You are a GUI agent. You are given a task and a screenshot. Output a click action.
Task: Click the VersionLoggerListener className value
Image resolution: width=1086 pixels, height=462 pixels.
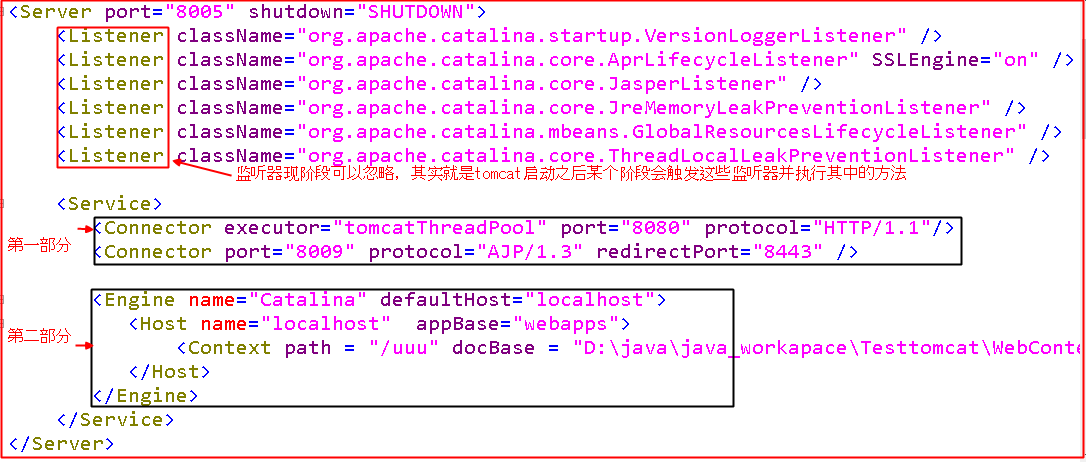[x=602, y=36]
